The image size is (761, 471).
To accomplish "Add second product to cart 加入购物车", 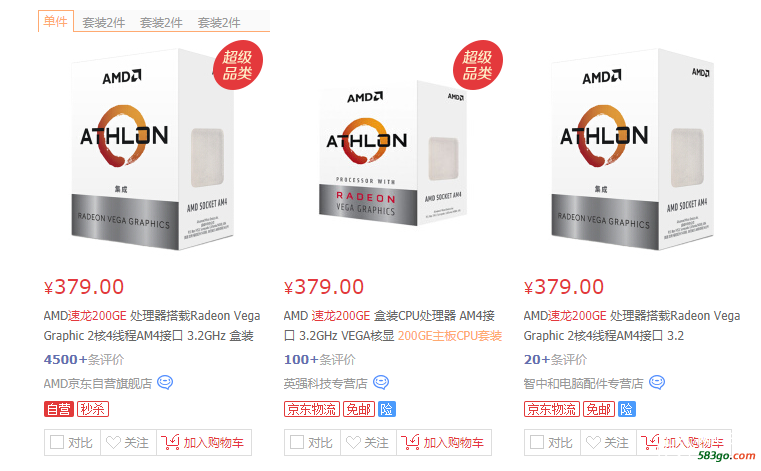I will (444, 442).
